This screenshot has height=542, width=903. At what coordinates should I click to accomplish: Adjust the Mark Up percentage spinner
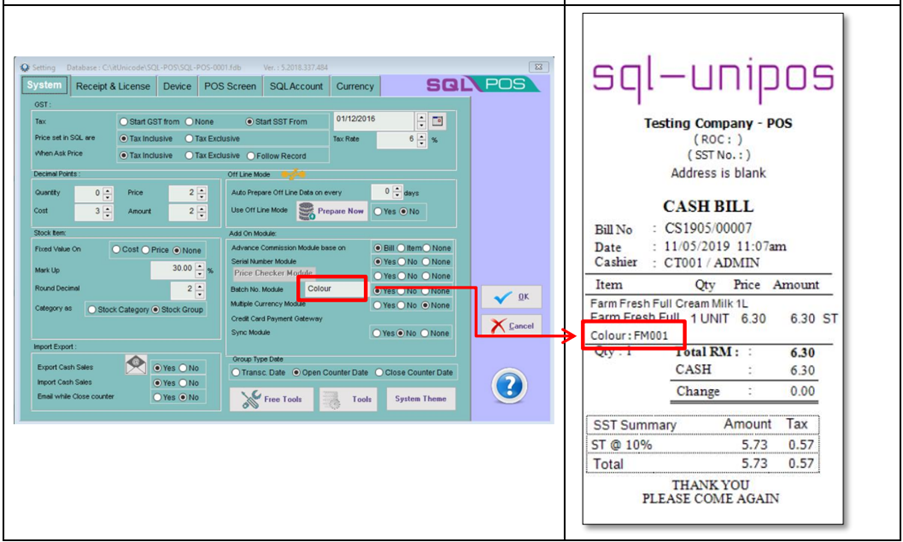click(198, 270)
